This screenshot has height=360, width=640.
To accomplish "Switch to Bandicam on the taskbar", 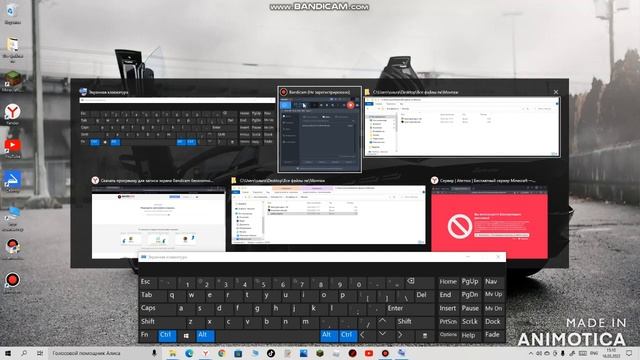I will pos(385,353).
